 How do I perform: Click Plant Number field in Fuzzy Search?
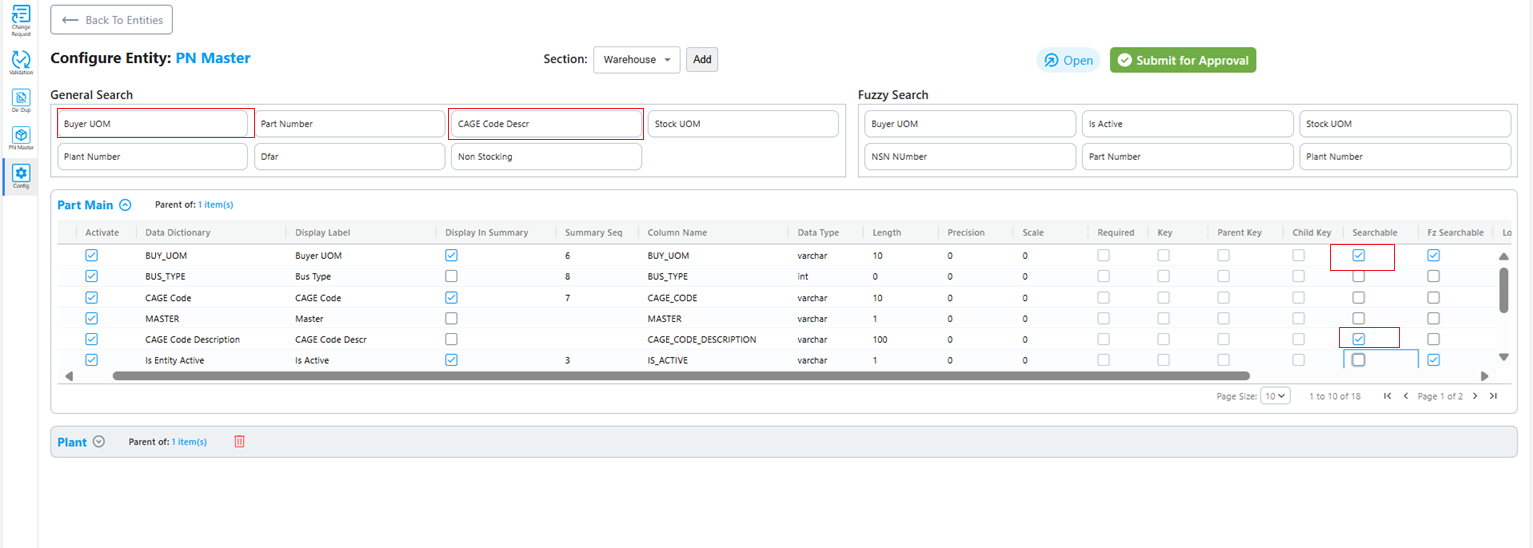point(1405,157)
